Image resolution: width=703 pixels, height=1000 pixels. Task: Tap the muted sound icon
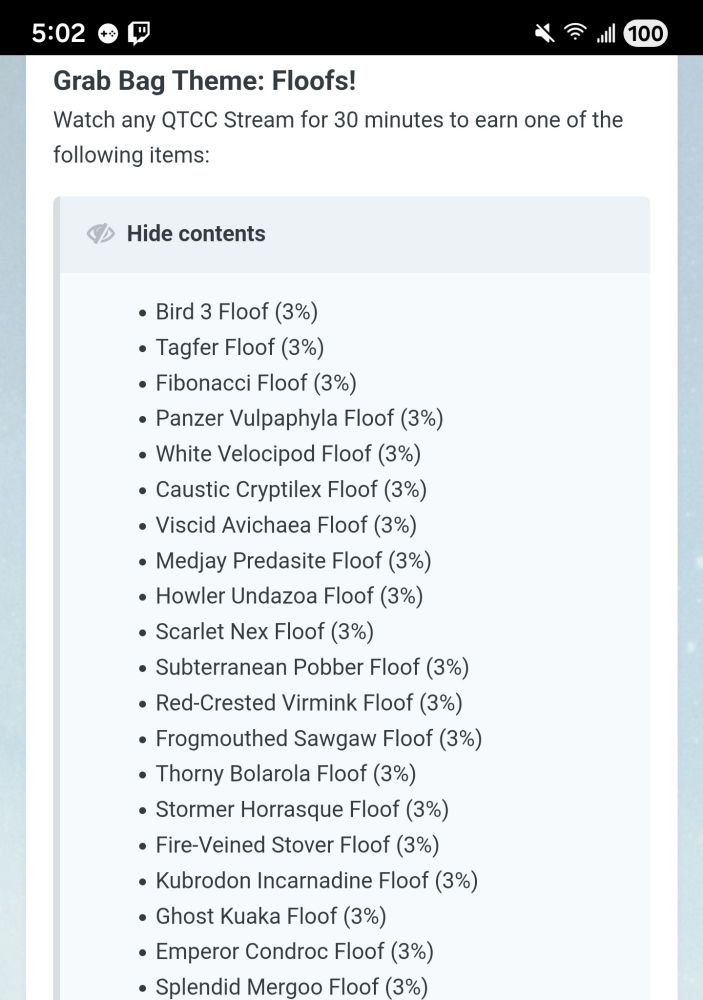(544, 33)
